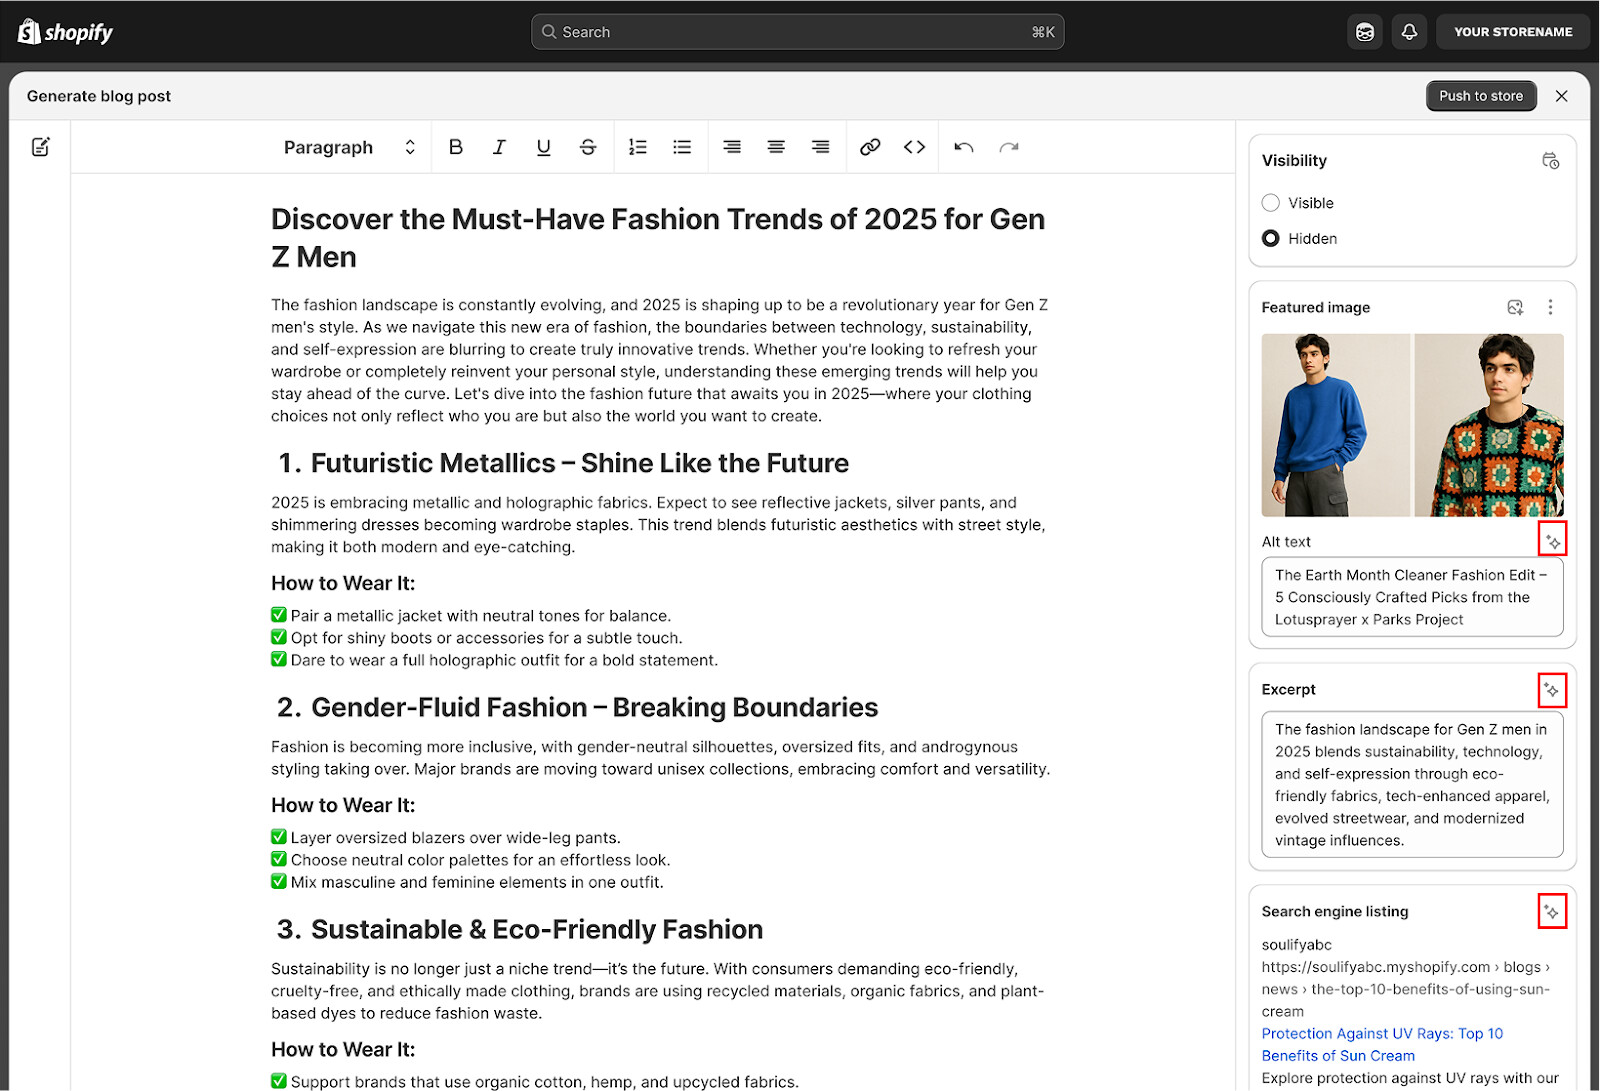Toggle italic formatting

(x=499, y=147)
